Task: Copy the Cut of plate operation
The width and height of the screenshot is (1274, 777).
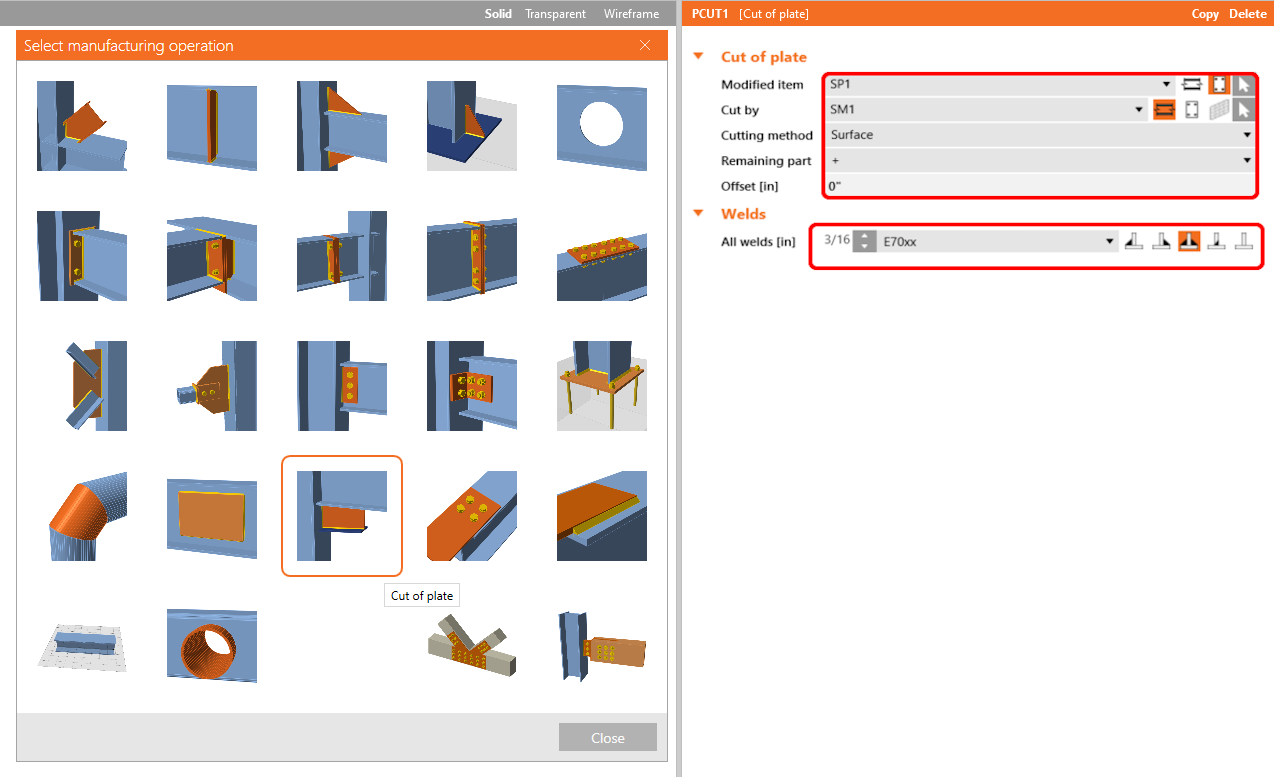Action: coord(1205,13)
